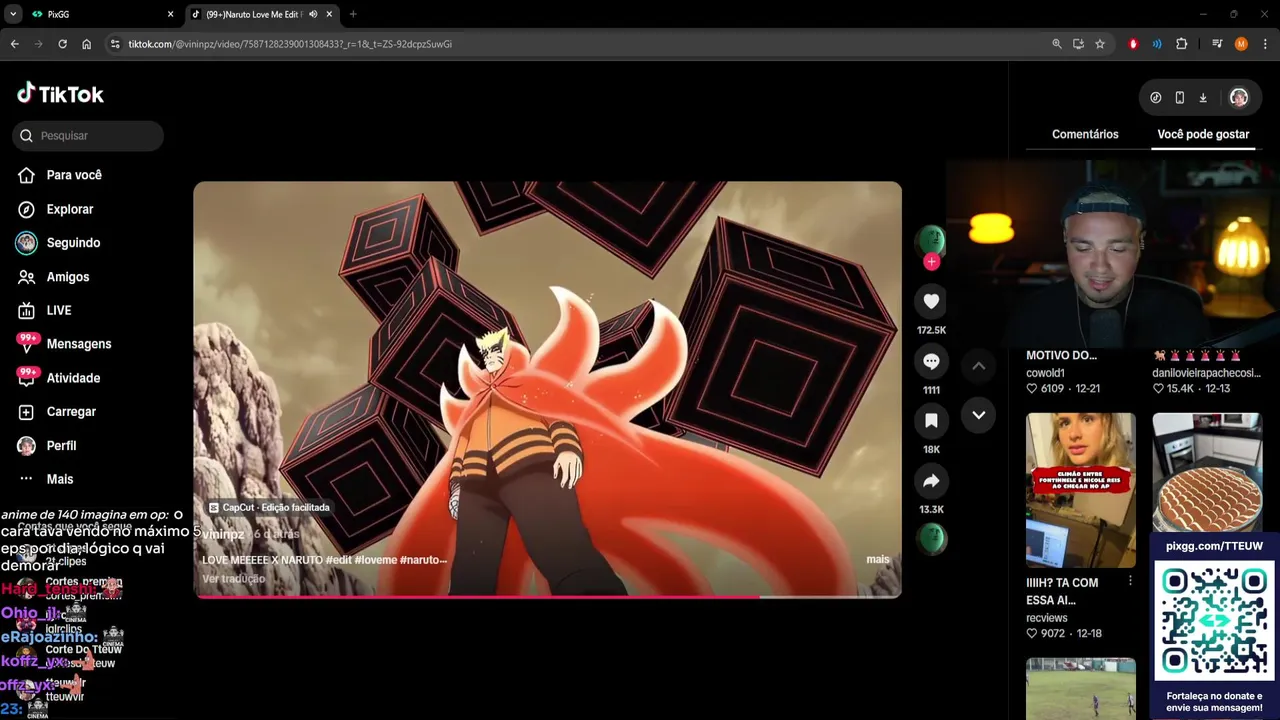Image resolution: width=1280 pixels, height=720 pixels.
Task: Open the Chrome profile M avatar
Action: click(x=1241, y=44)
